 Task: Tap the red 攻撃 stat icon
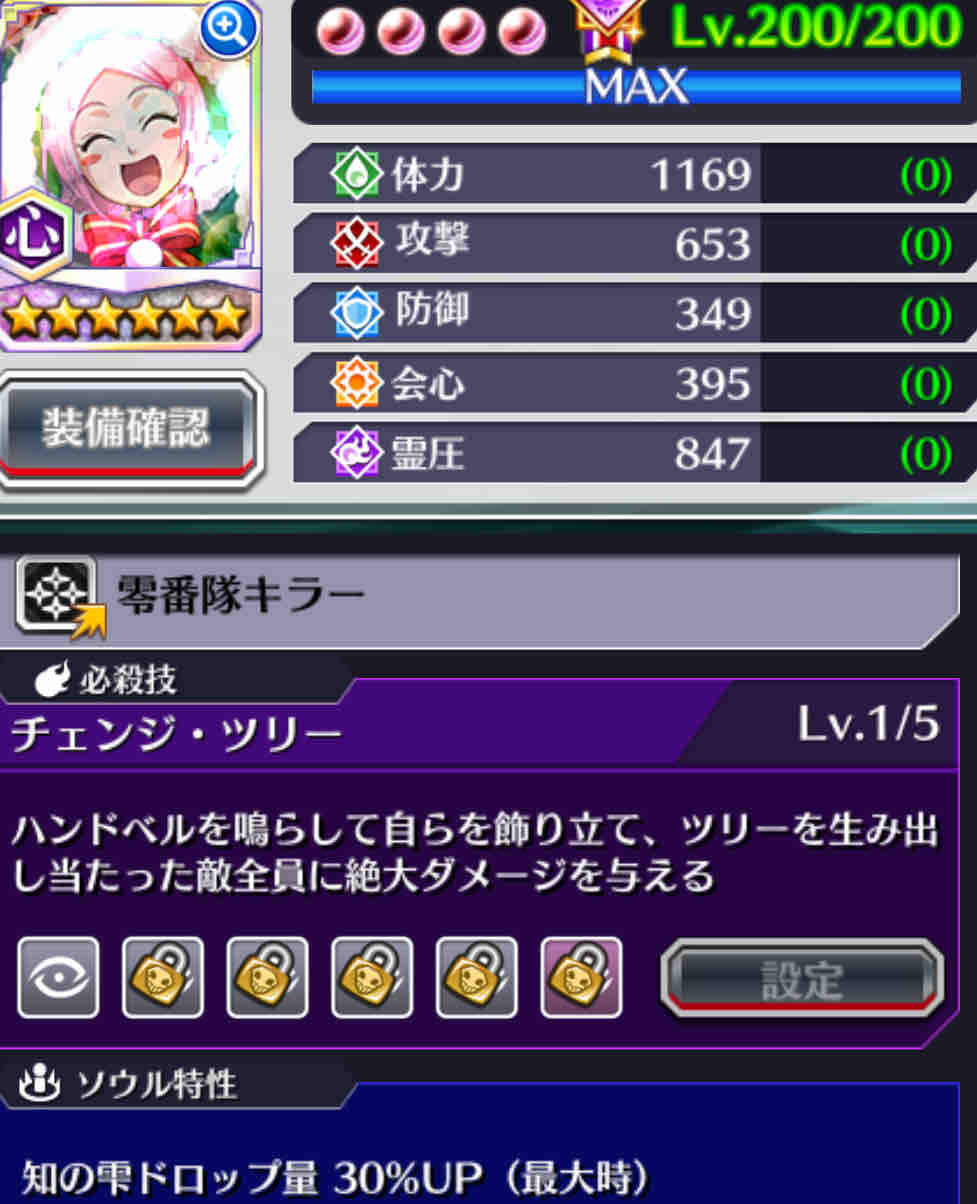click(x=357, y=244)
